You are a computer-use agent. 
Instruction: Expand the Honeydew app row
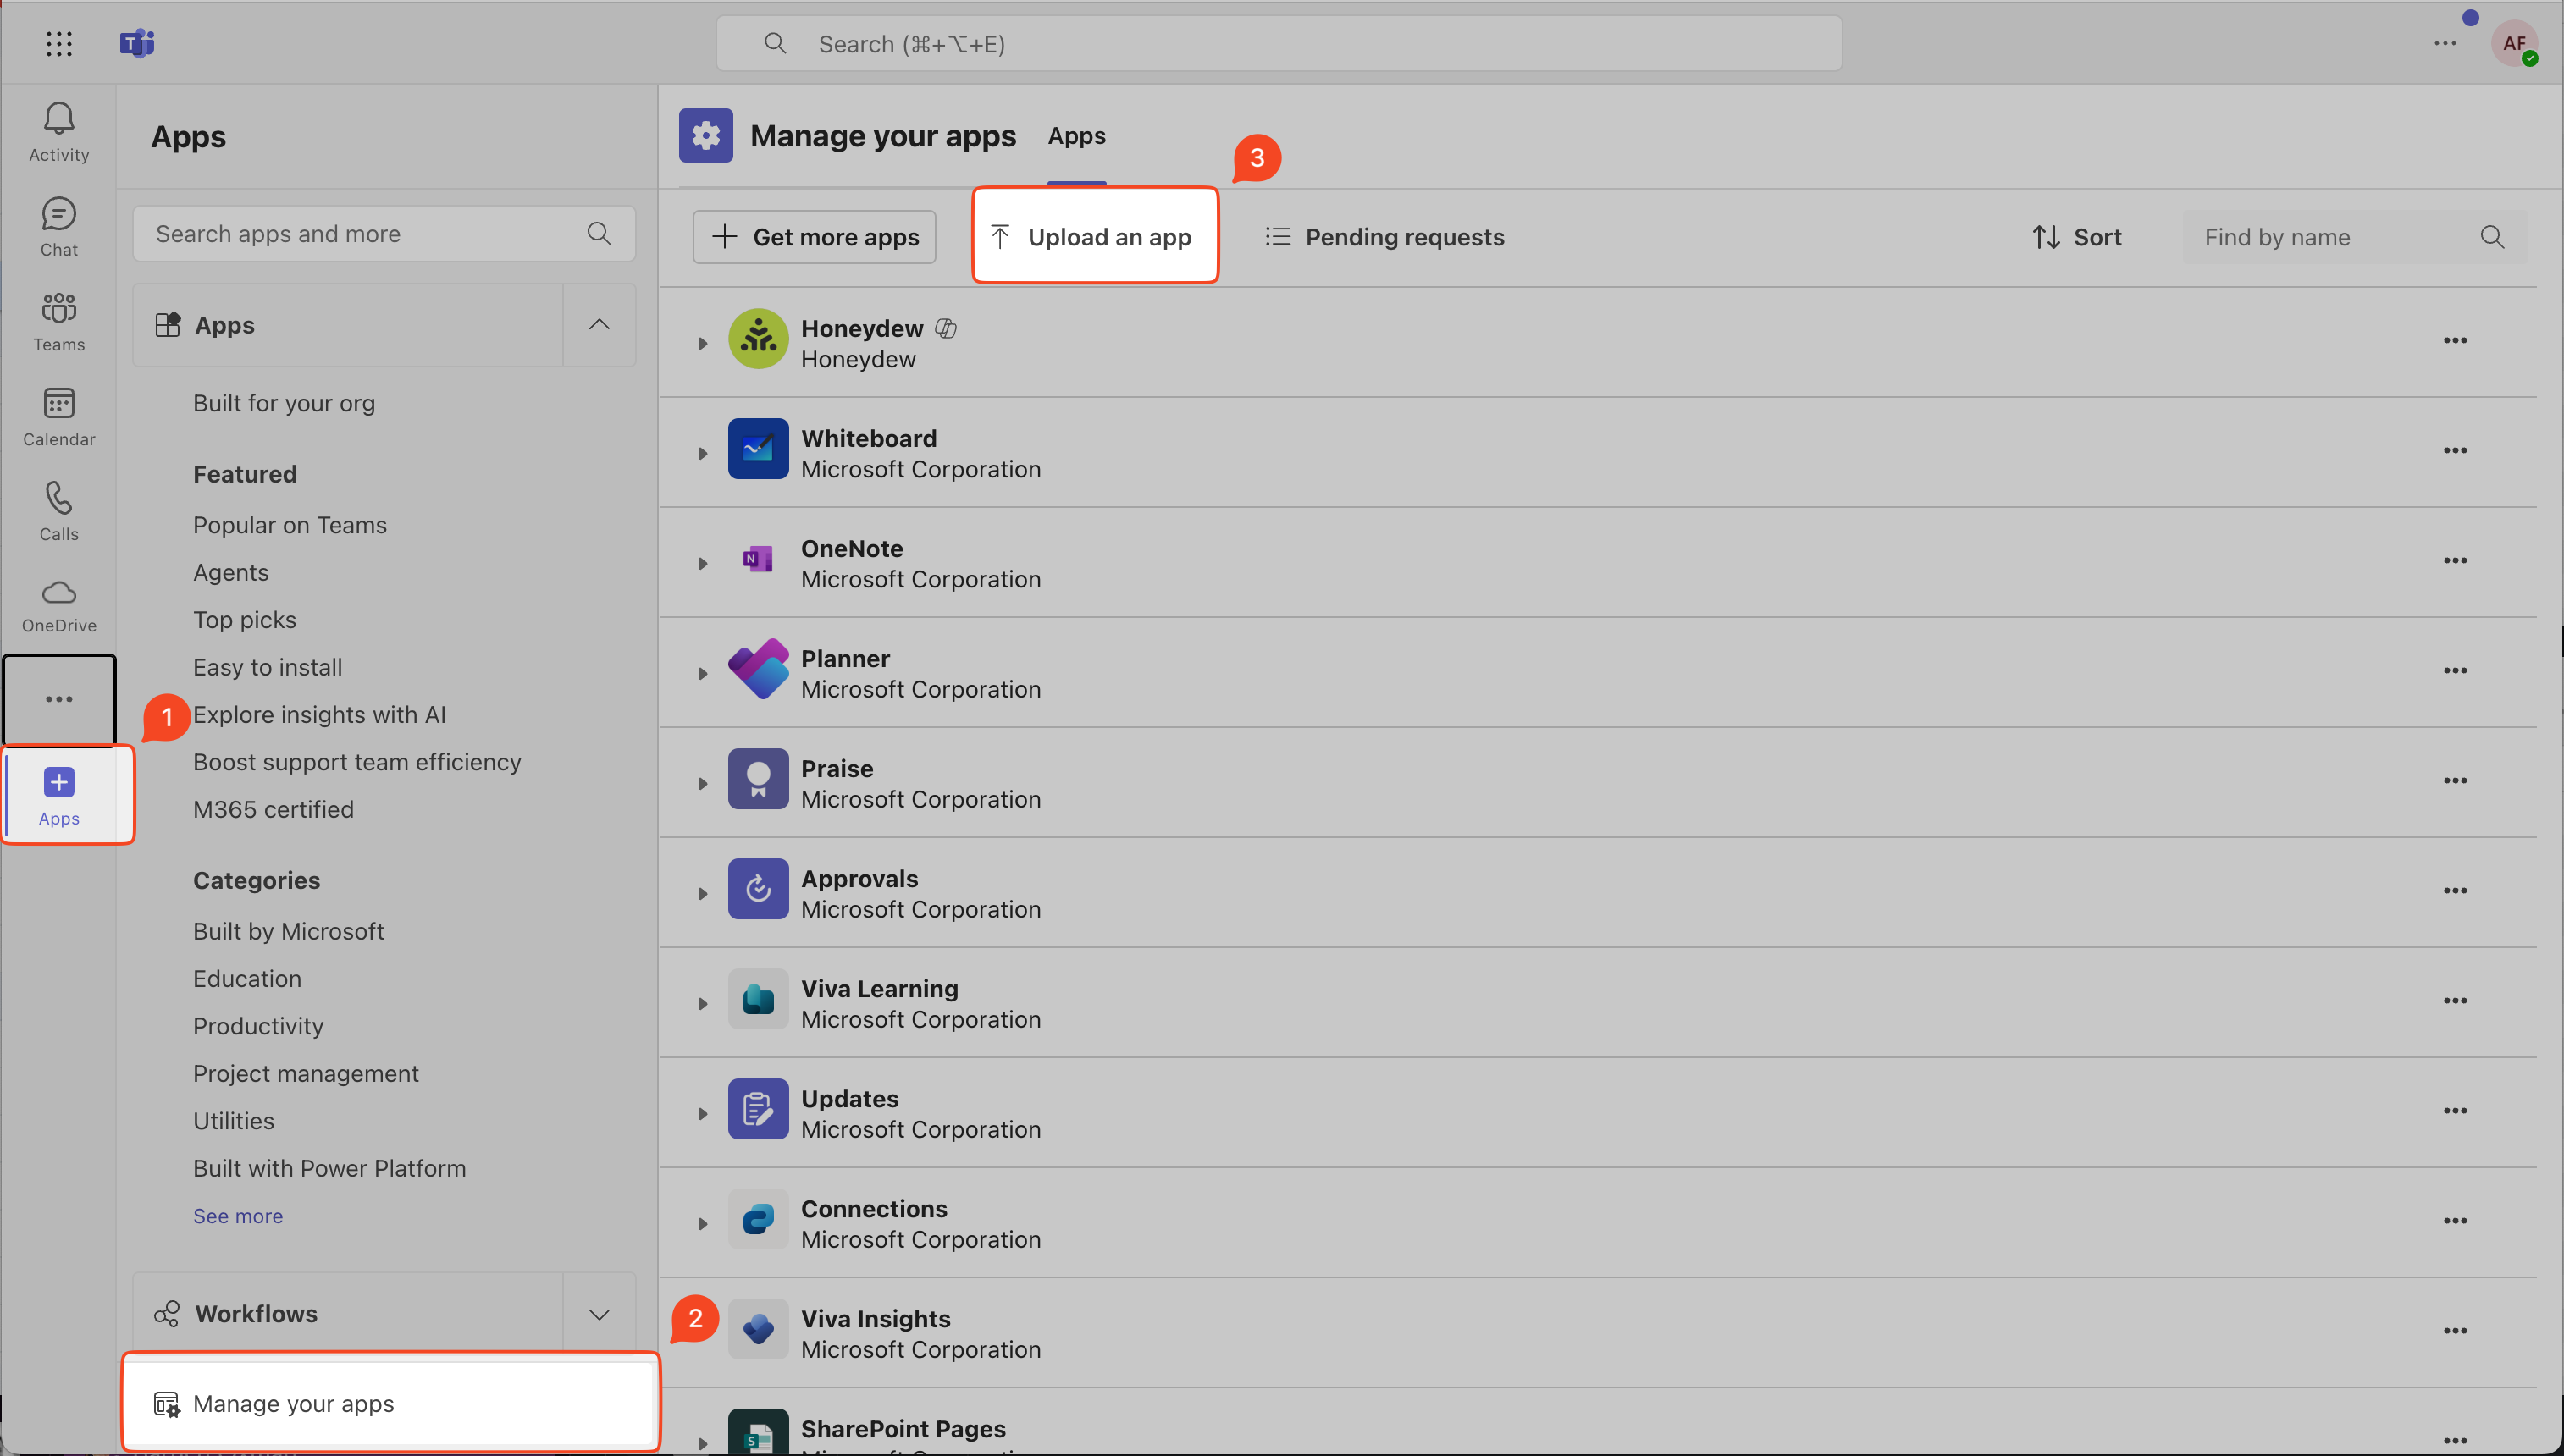pyautogui.click(x=703, y=343)
